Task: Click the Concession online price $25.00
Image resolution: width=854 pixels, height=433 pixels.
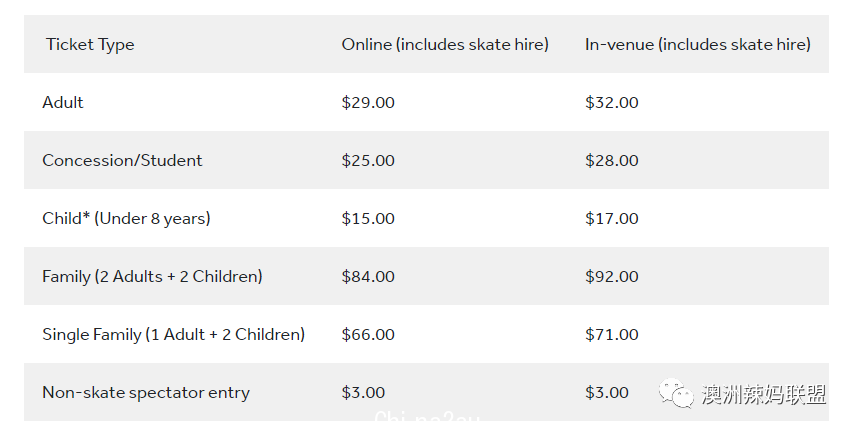Action: click(368, 161)
